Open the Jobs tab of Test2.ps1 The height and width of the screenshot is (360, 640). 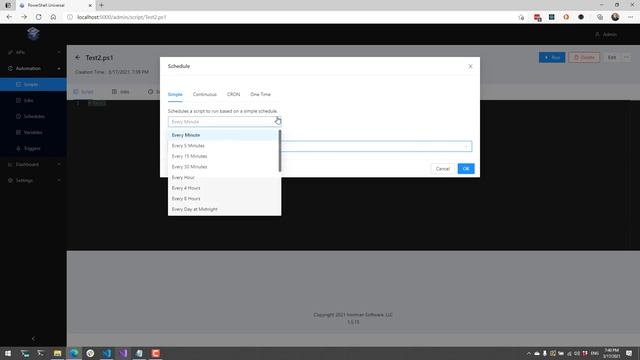pos(121,92)
